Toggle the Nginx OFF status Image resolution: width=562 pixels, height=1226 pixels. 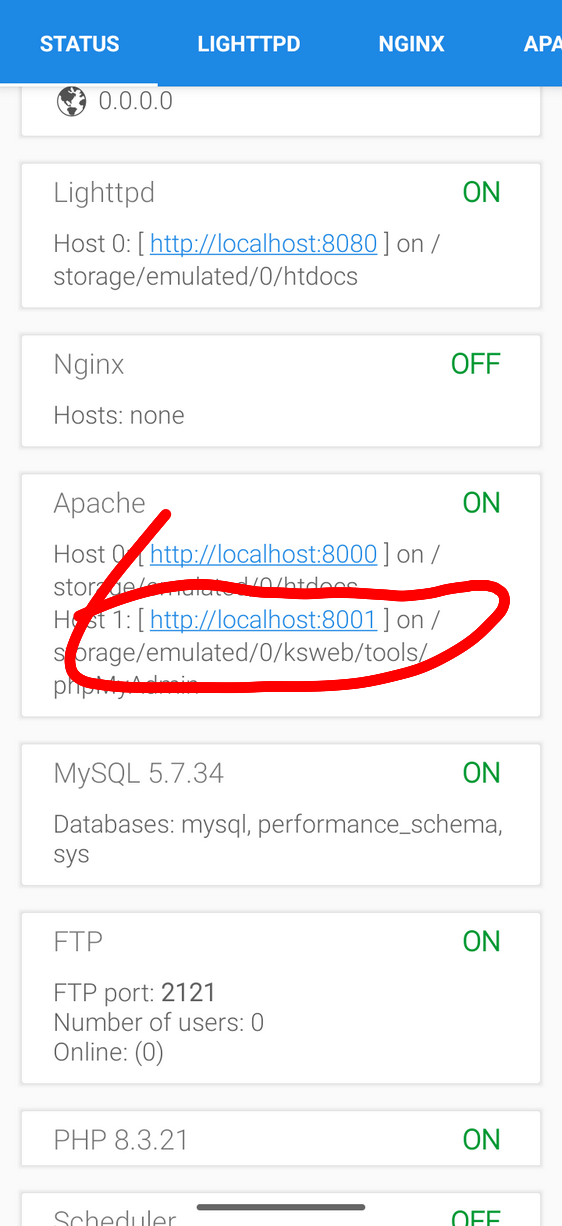coord(475,364)
